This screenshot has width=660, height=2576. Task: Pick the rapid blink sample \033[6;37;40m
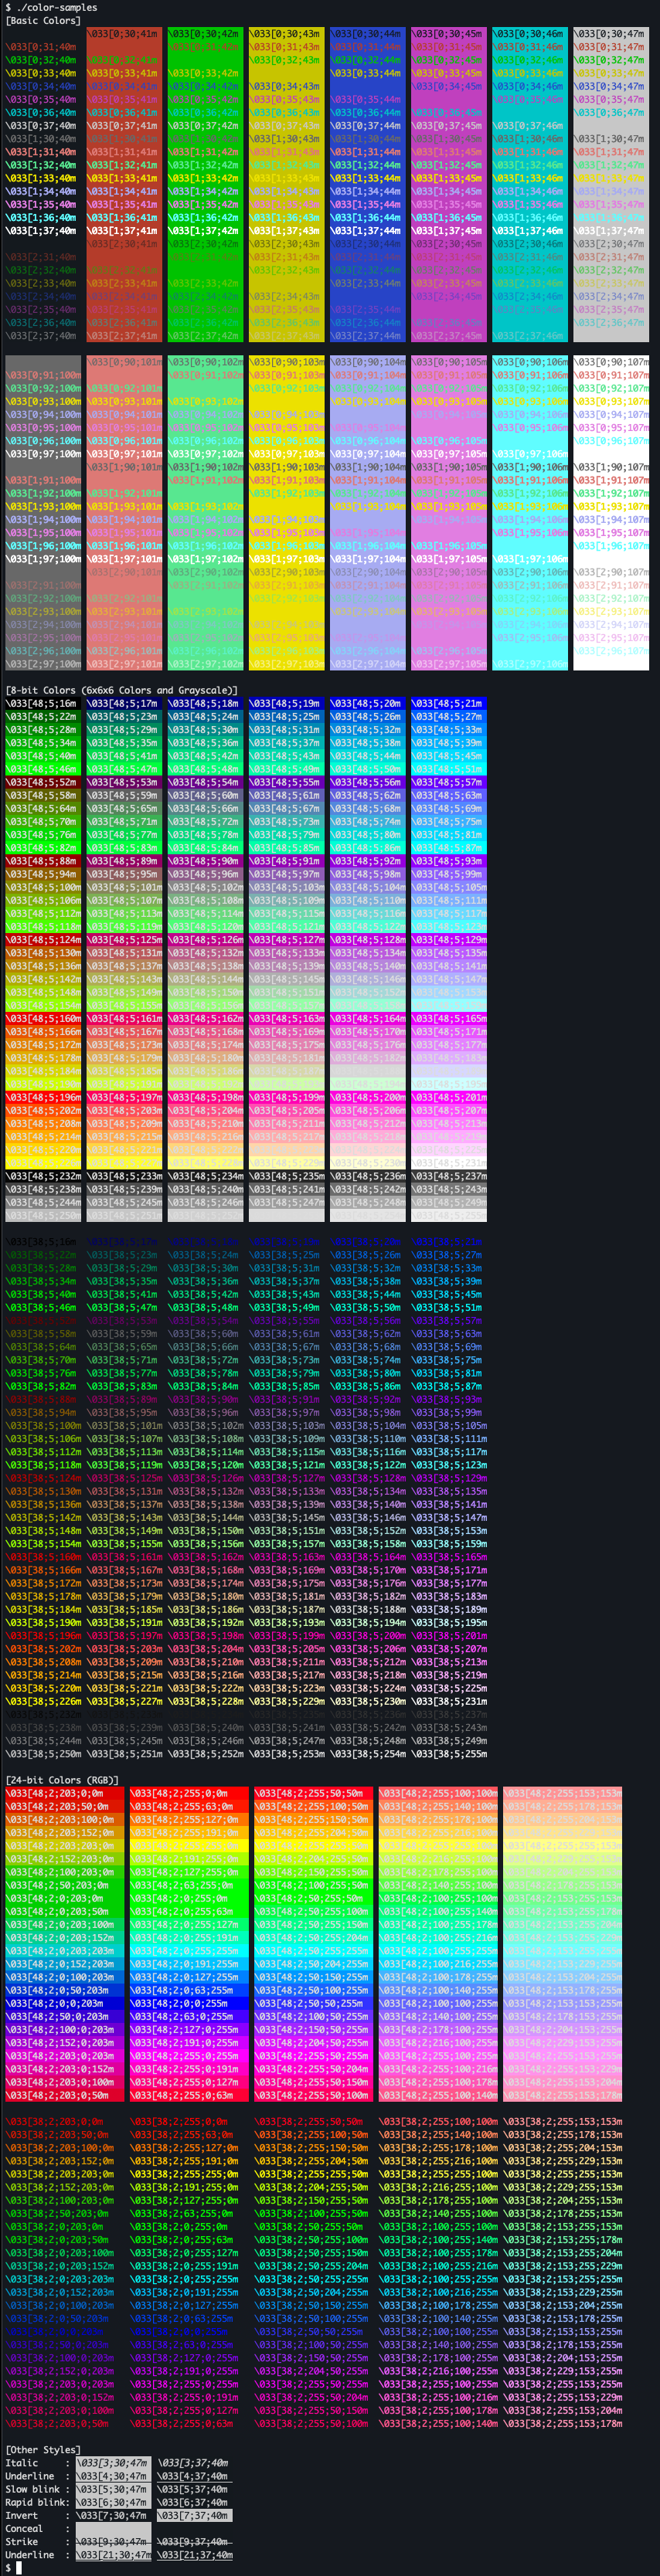tap(192, 2502)
